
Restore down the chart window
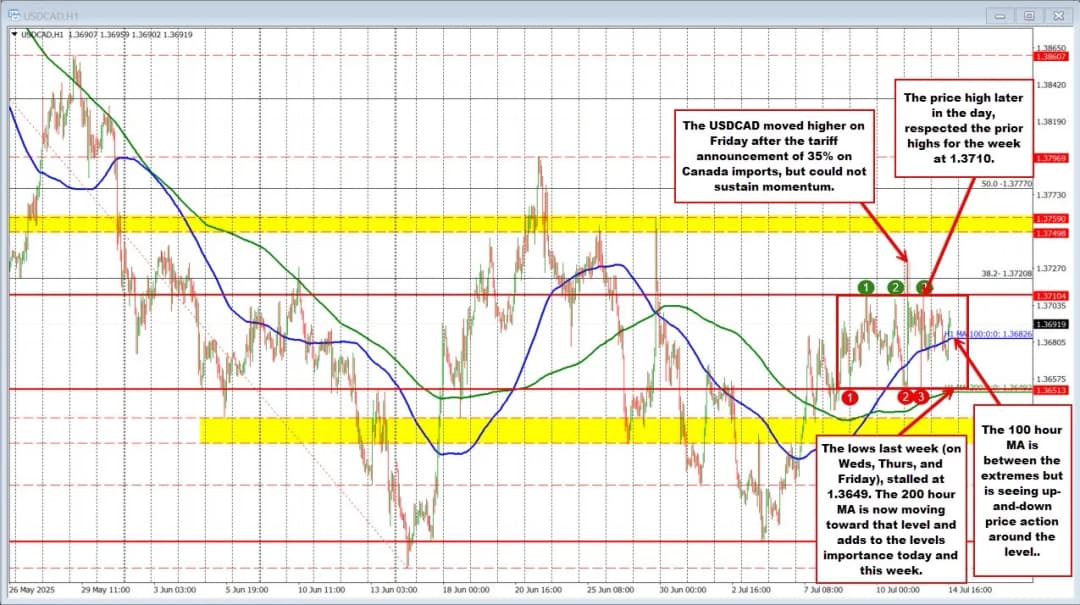1028,15
